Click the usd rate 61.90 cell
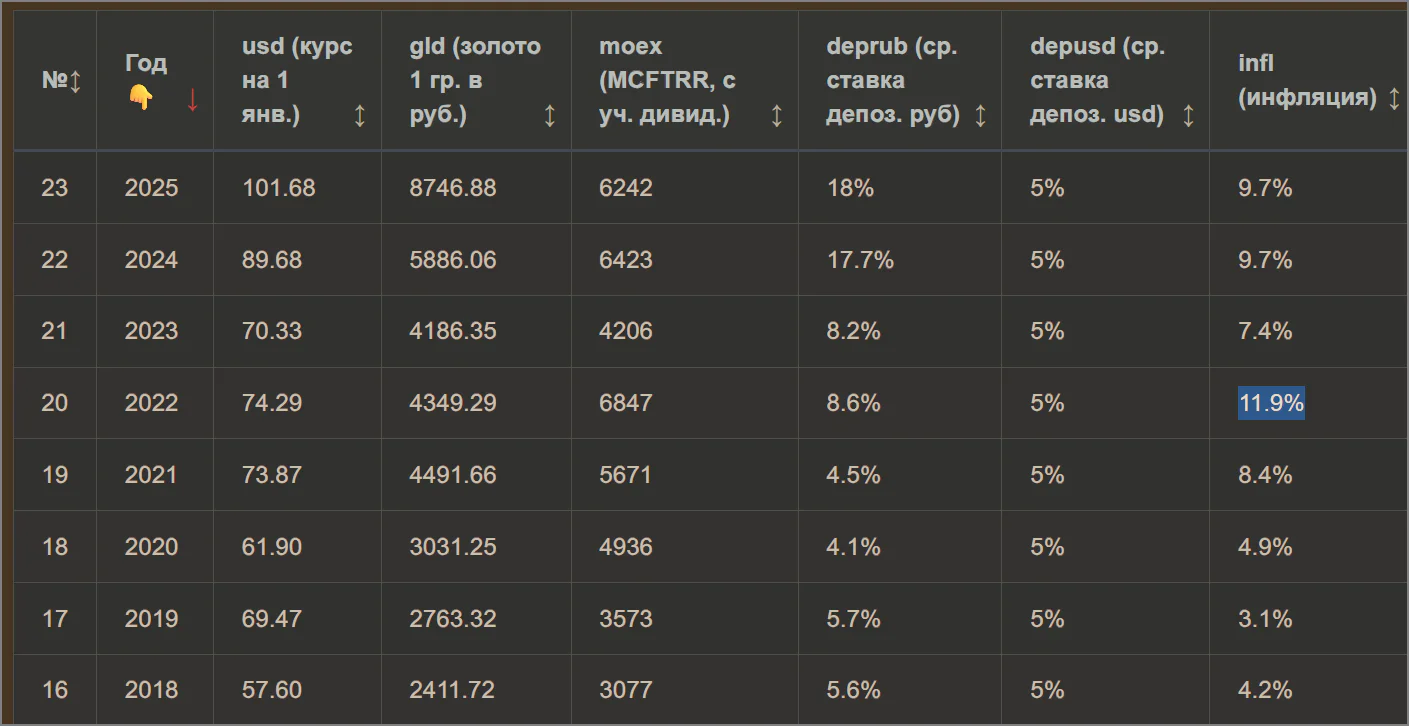 tap(272, 547)
